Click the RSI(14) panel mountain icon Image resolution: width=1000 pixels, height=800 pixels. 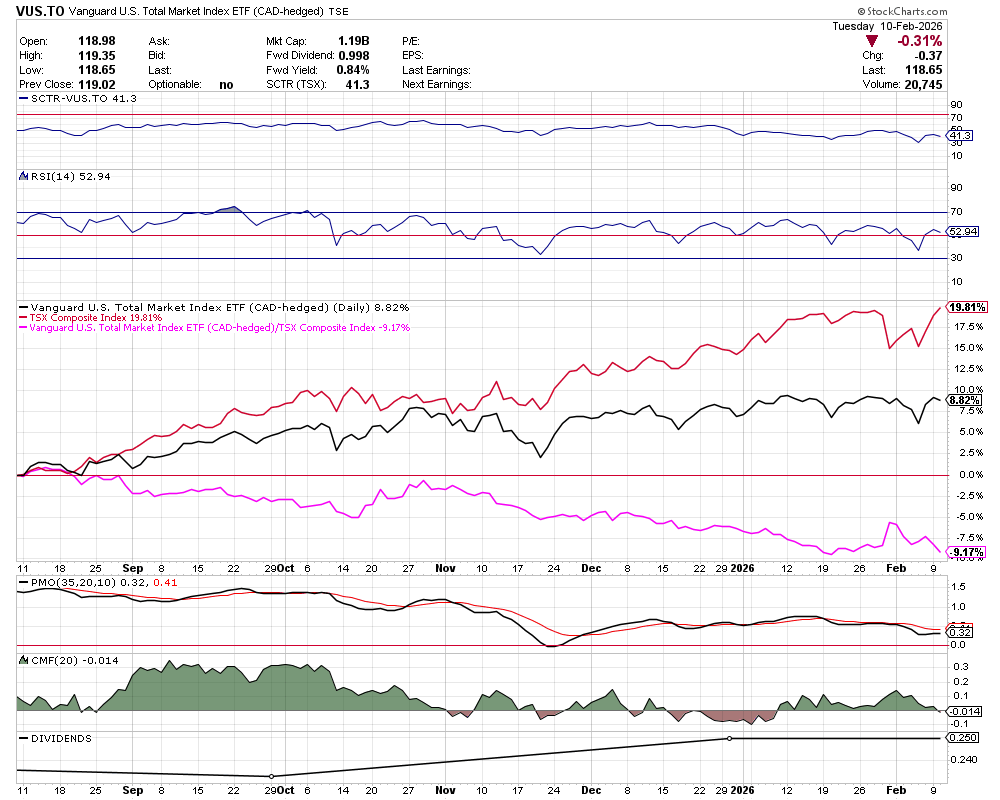pyautogui.click(x=24, y=176)
